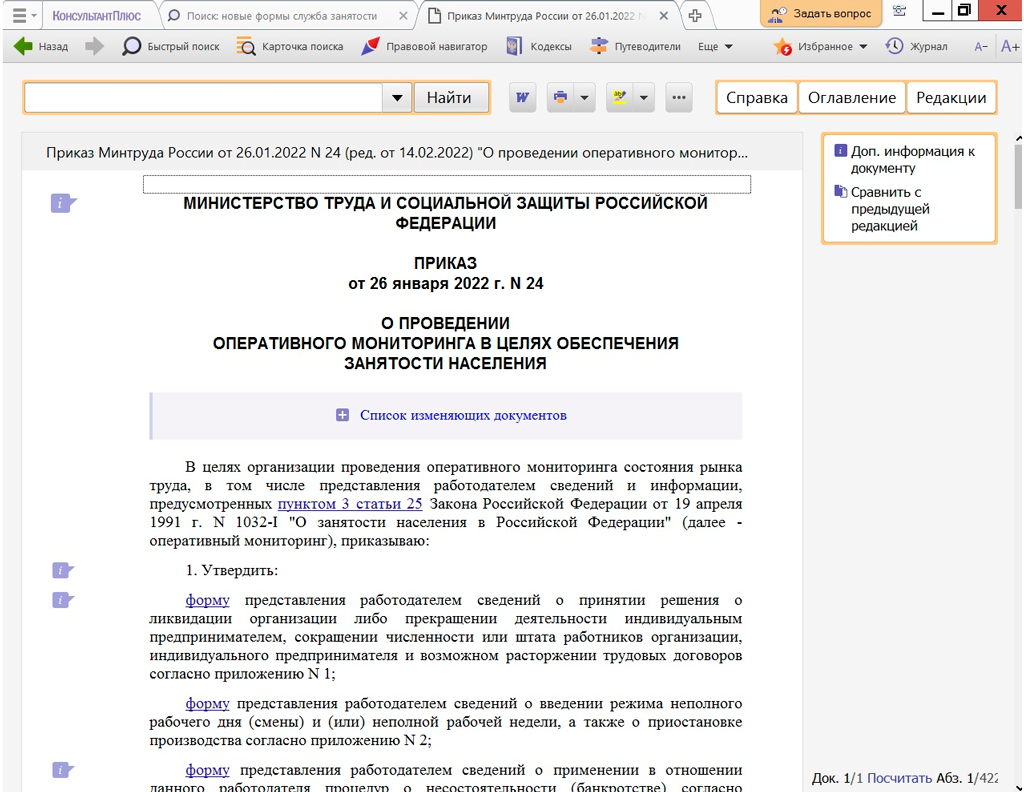Open the dropdown arrow next to Избранное

tap(863, 46)
